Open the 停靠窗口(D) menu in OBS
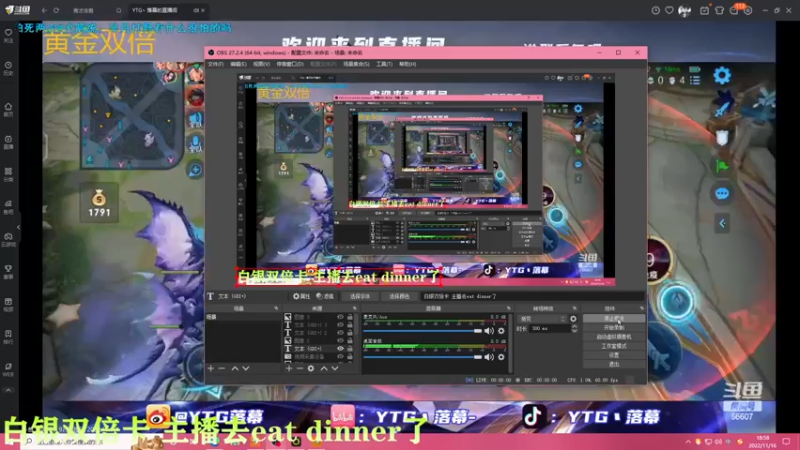800x450 pixels. (290, 64)
